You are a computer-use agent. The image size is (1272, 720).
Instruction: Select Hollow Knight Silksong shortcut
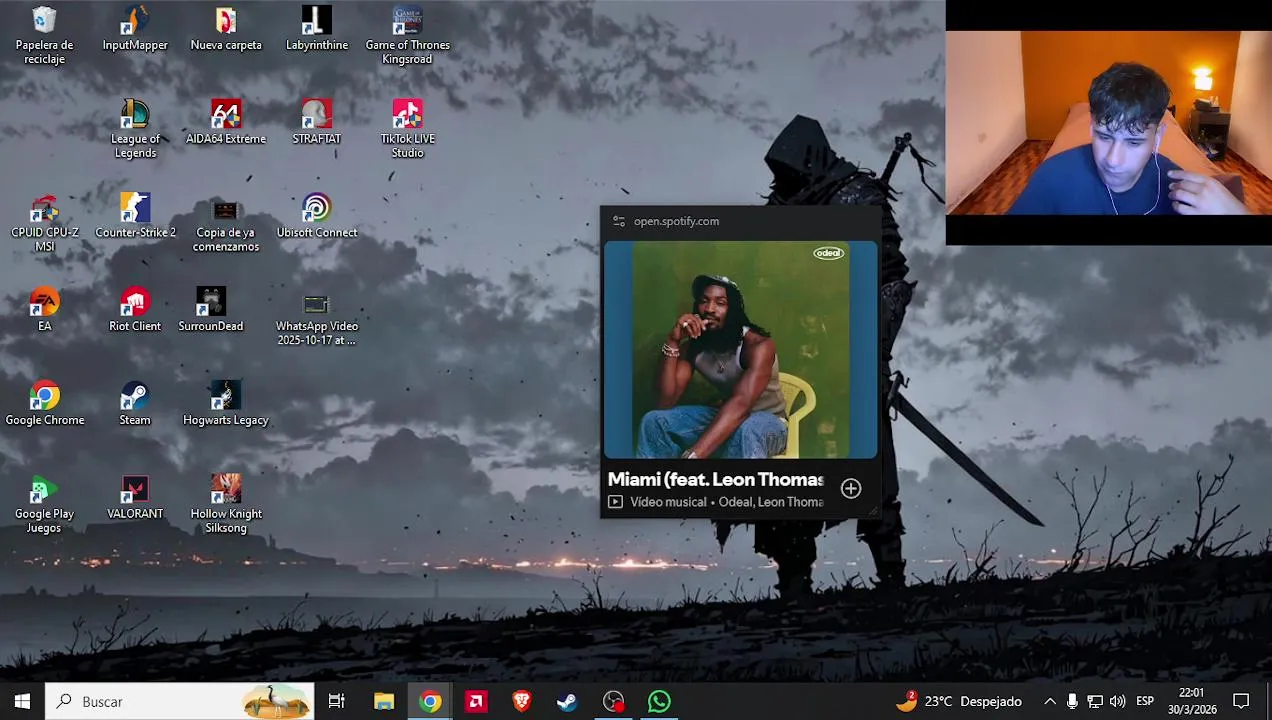point(226,503)
